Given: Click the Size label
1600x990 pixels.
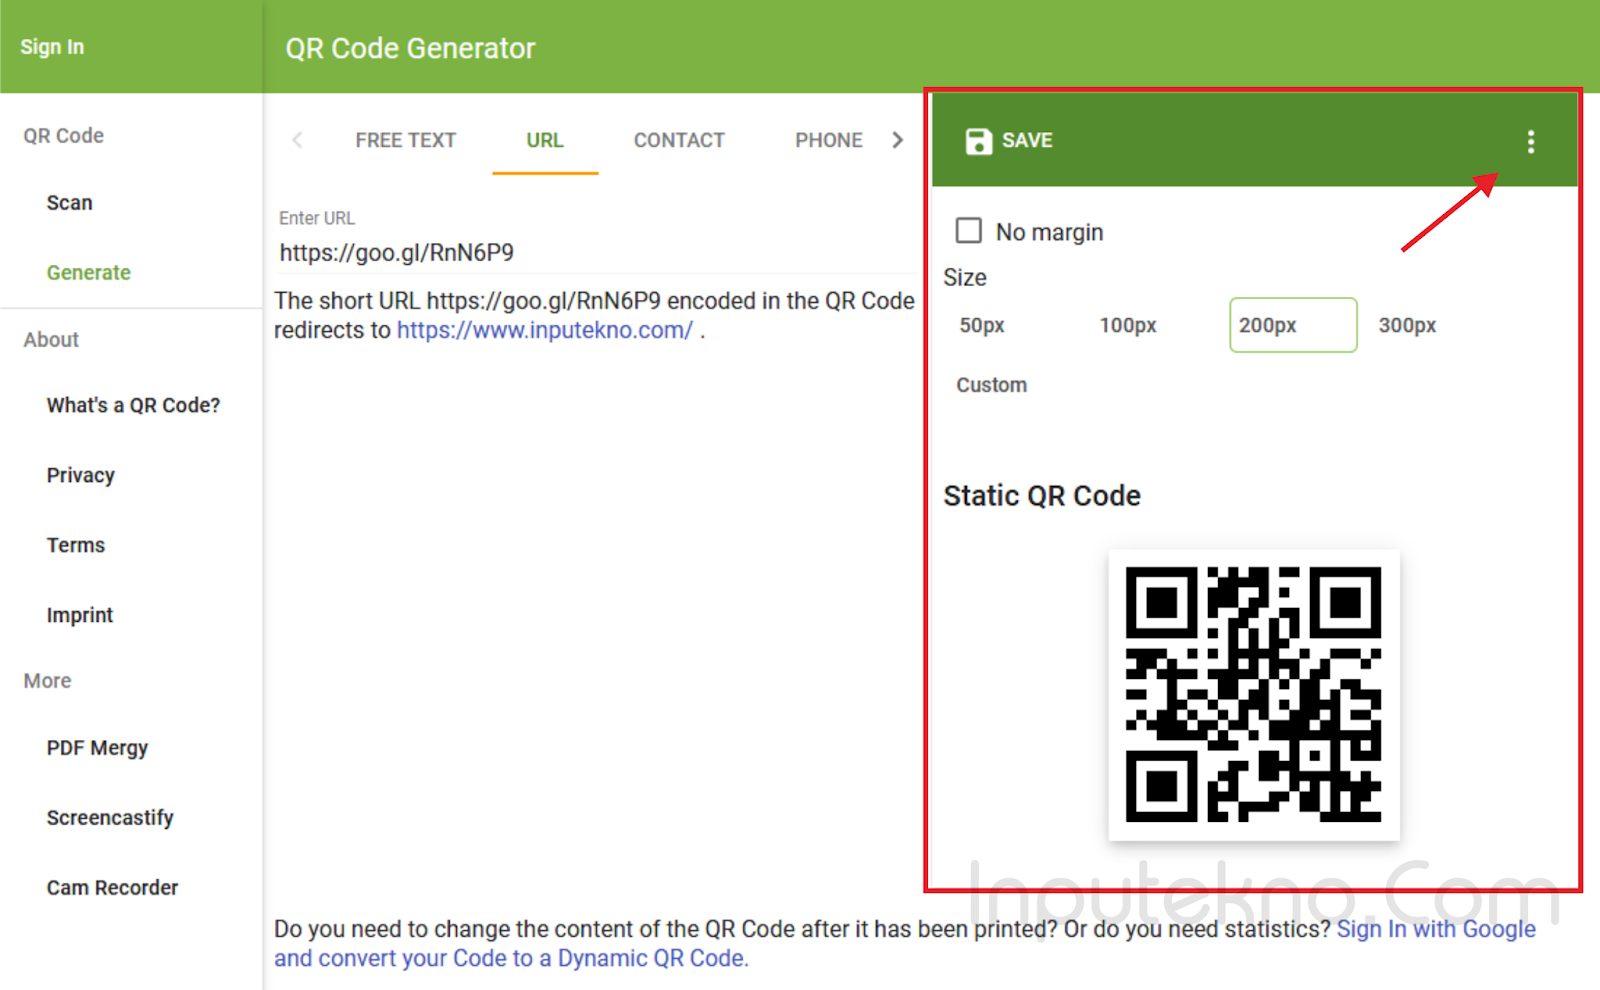Looking at the screenshot, I should pos(965,278).
